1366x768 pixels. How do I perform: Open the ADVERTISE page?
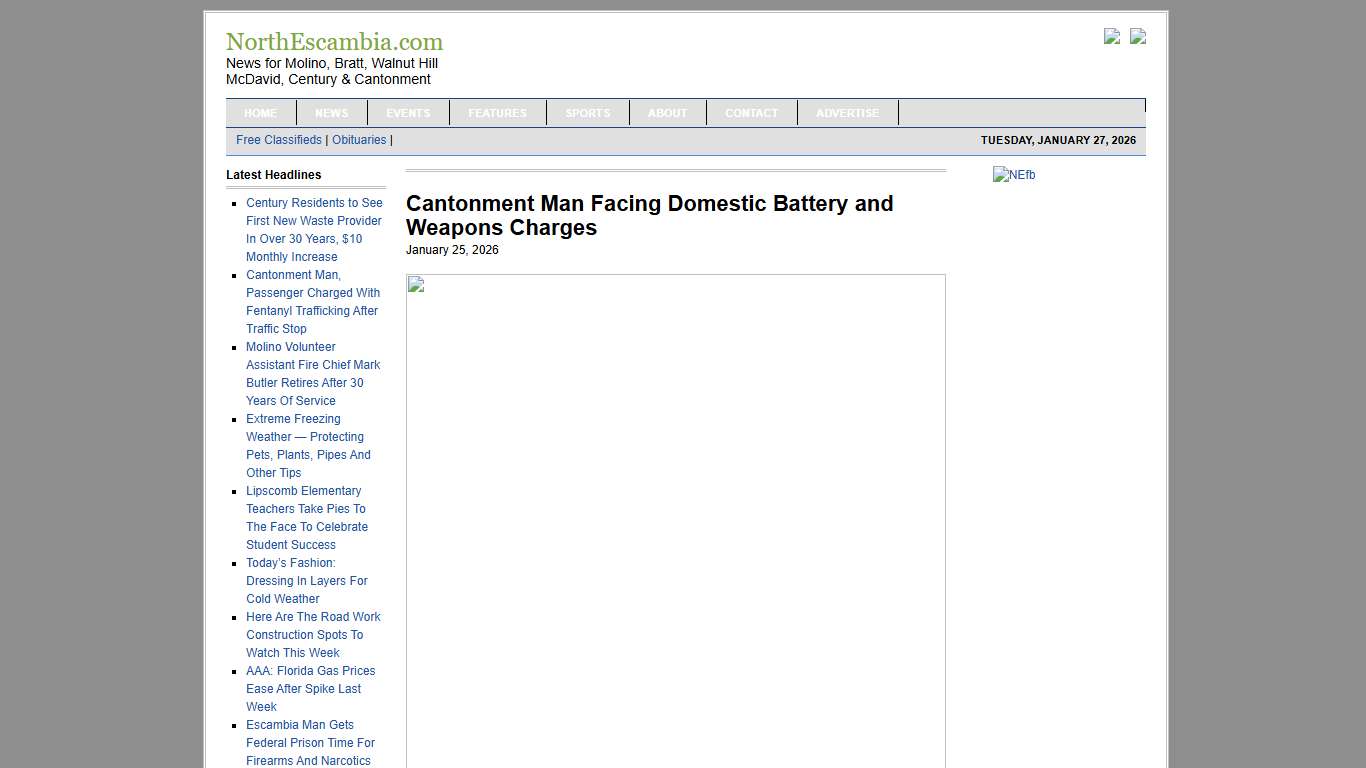coord(847,112)
